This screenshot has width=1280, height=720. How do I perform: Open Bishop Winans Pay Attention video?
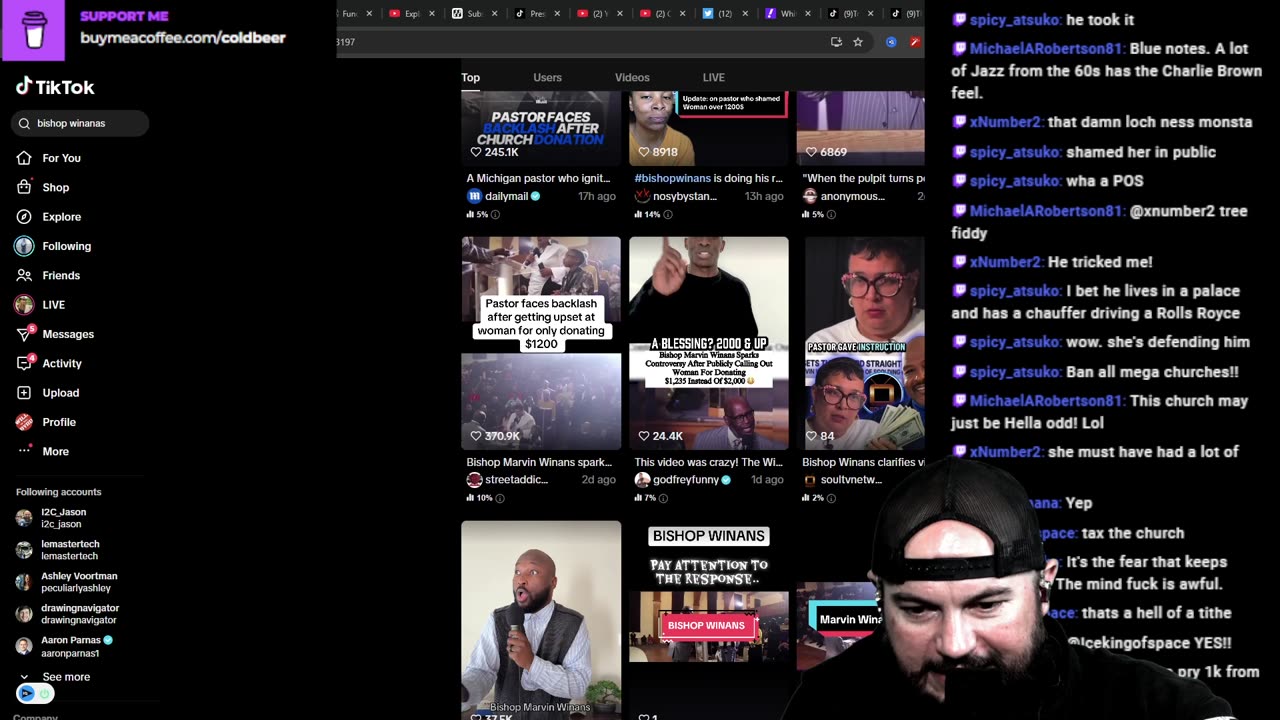click(708, 620)
